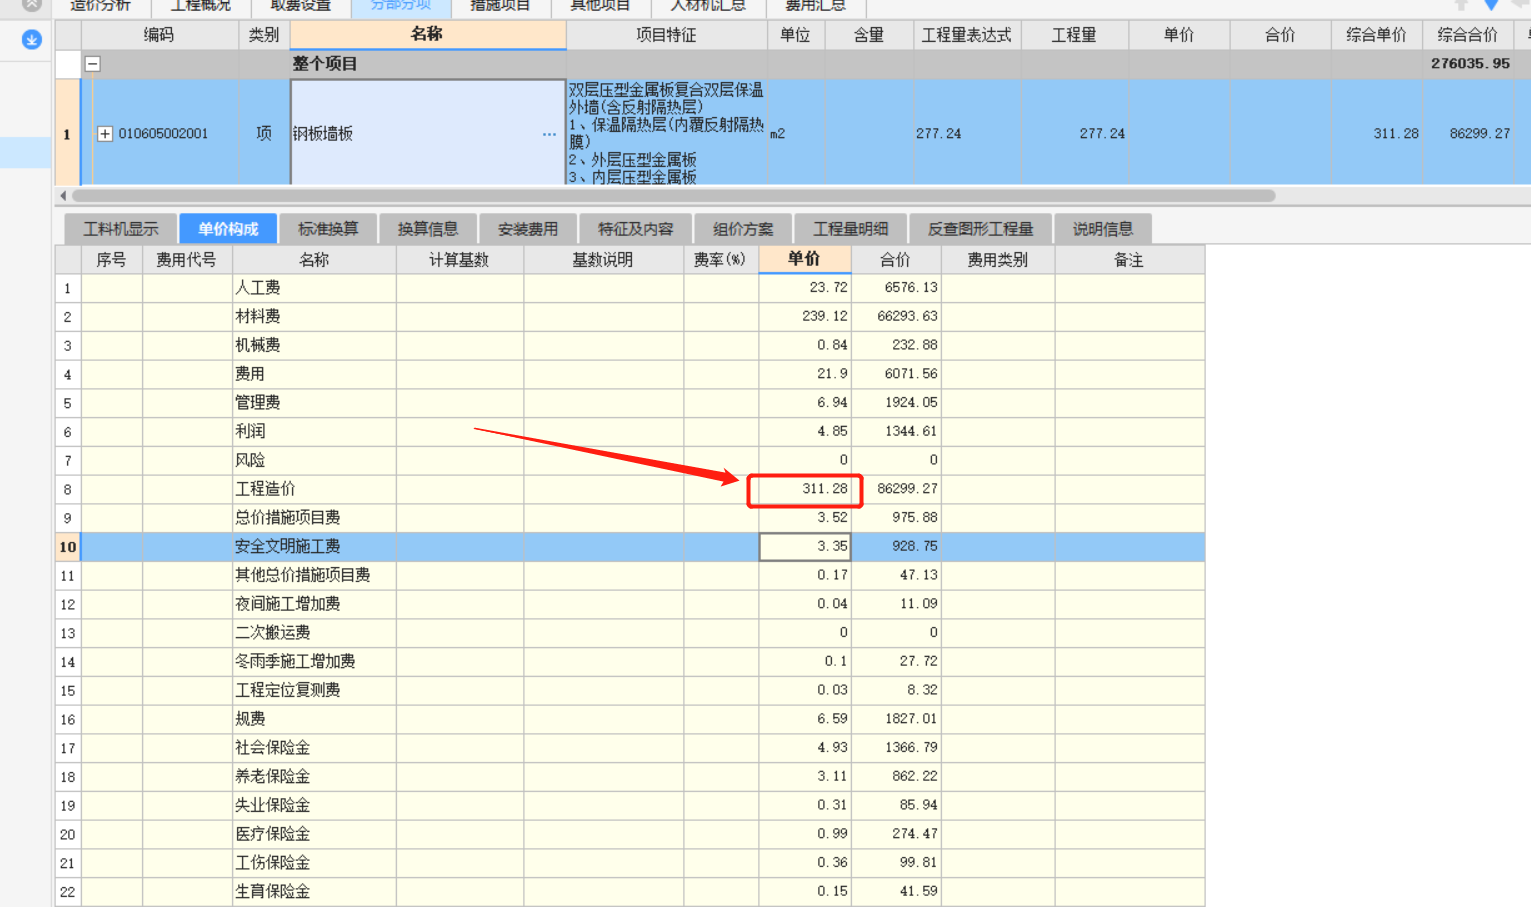Click the horizontal scrollbar thumb below the upper table
The height and width of the screenshot is (907, 1531).
pos(673,196)
